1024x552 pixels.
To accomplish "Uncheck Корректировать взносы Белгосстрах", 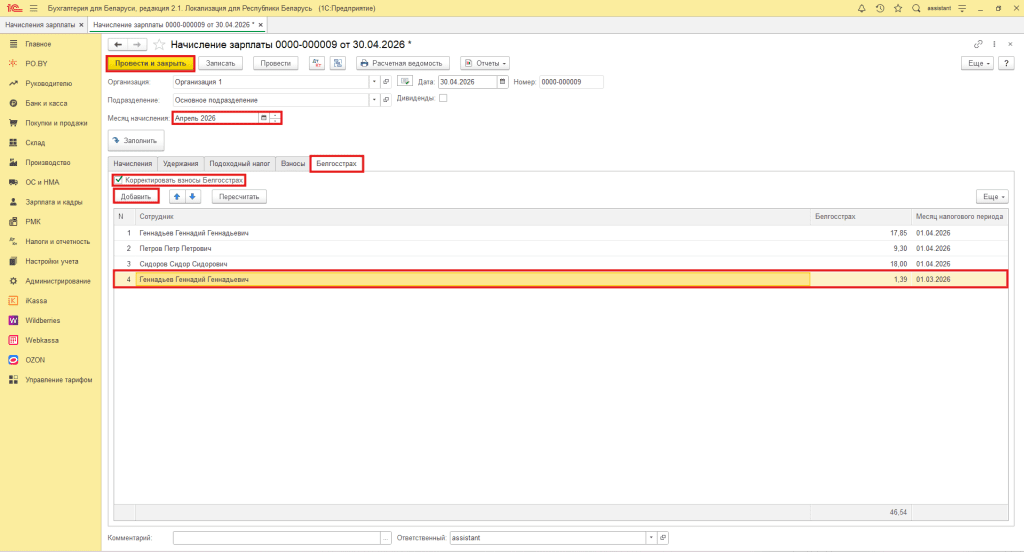I will tap(119, 180).
